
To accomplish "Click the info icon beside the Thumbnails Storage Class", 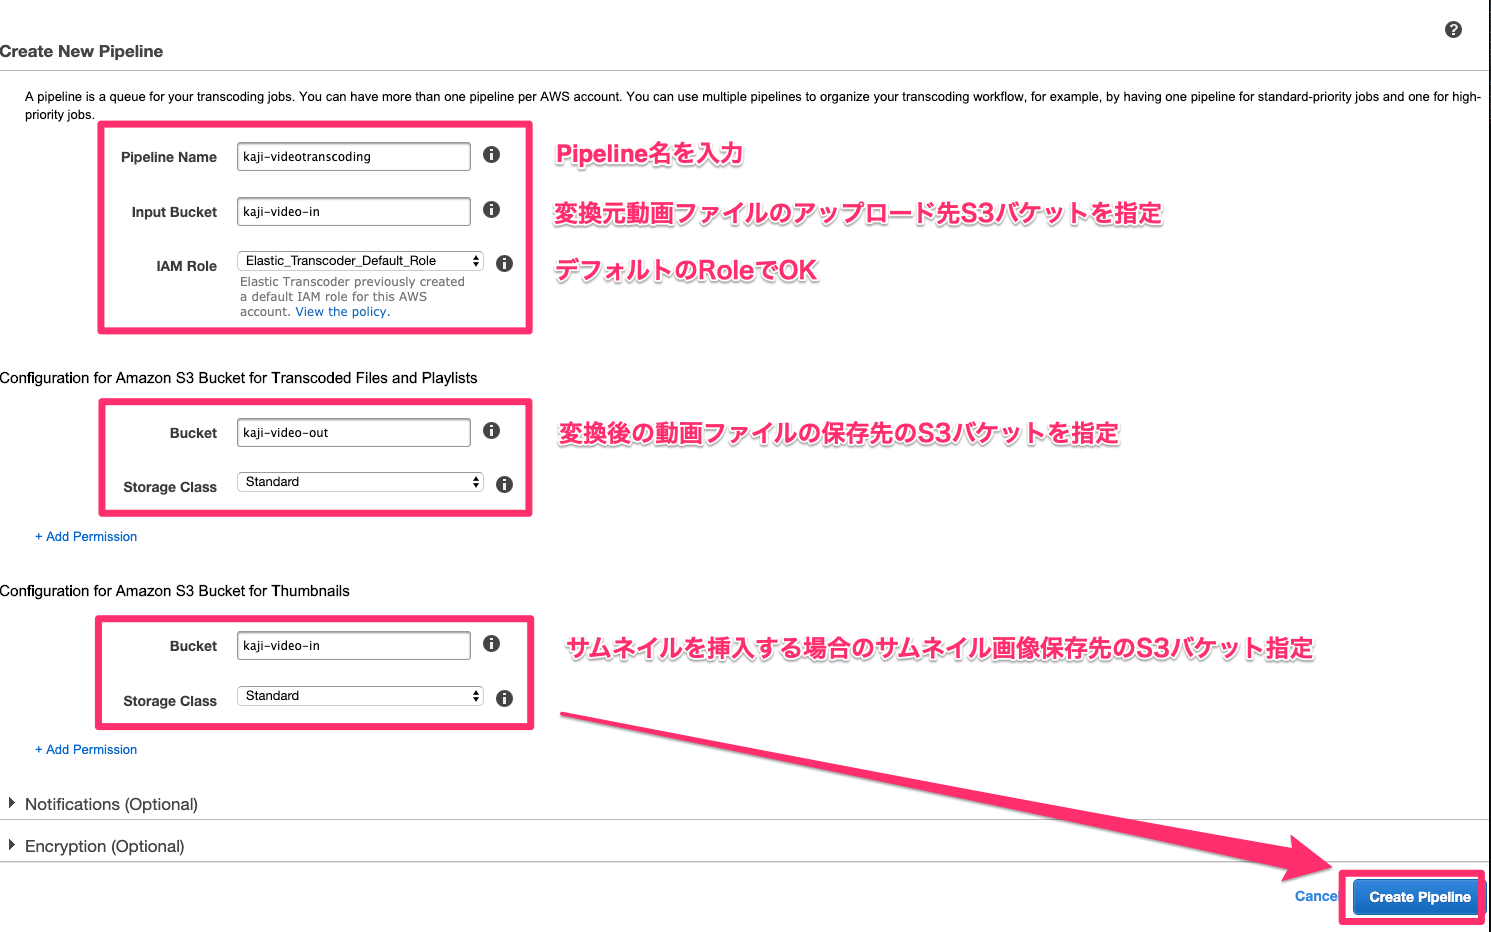I will [504, 698].
